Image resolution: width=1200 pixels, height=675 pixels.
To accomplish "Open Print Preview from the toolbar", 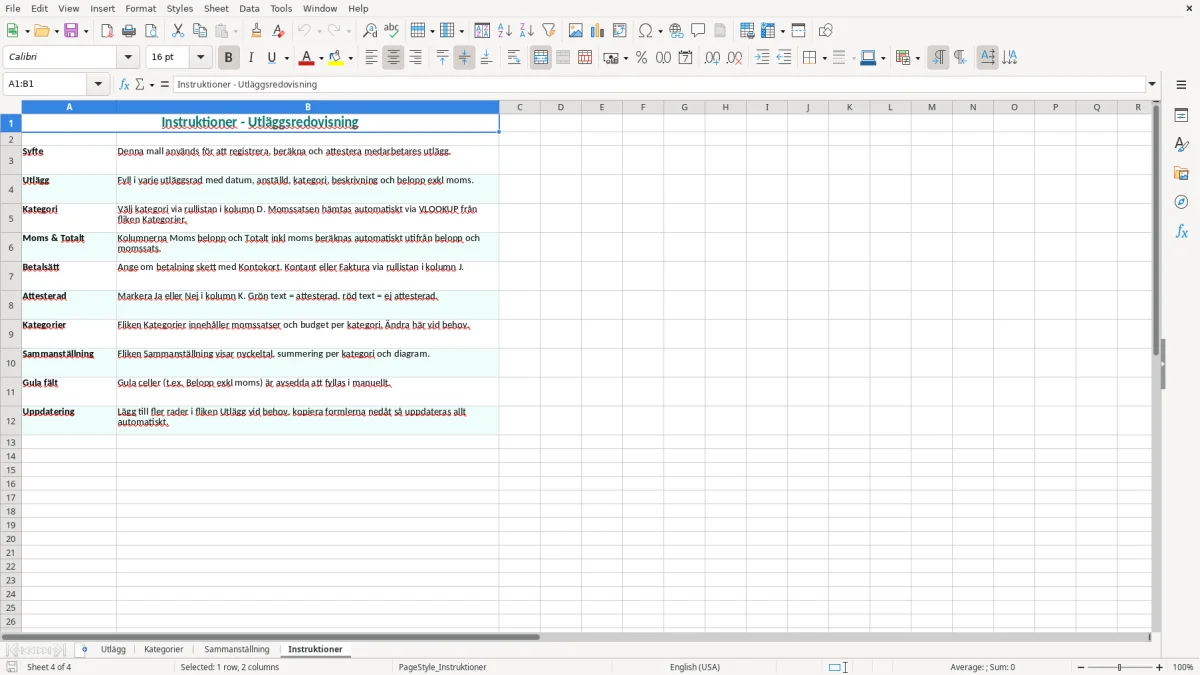I will coord(151,31).
